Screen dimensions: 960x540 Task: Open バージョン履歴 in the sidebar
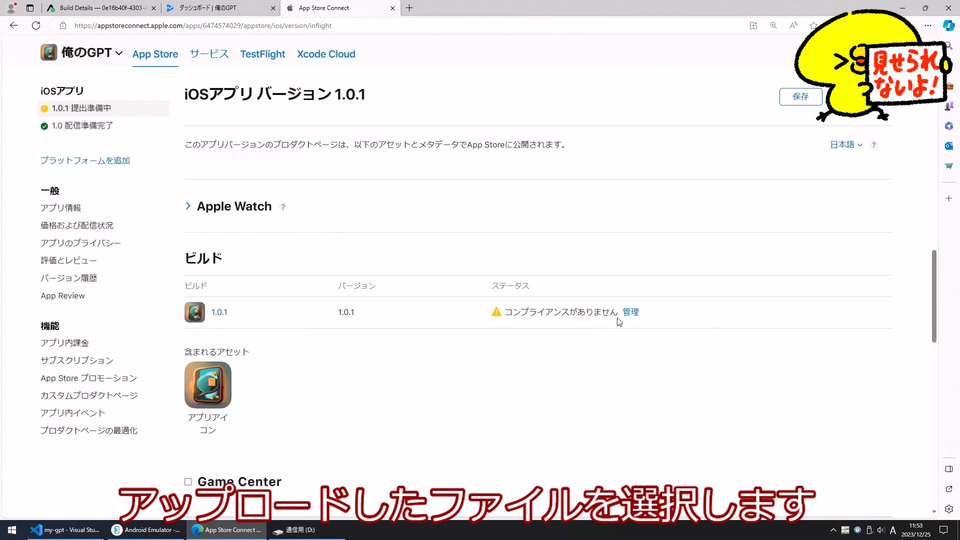69,278
